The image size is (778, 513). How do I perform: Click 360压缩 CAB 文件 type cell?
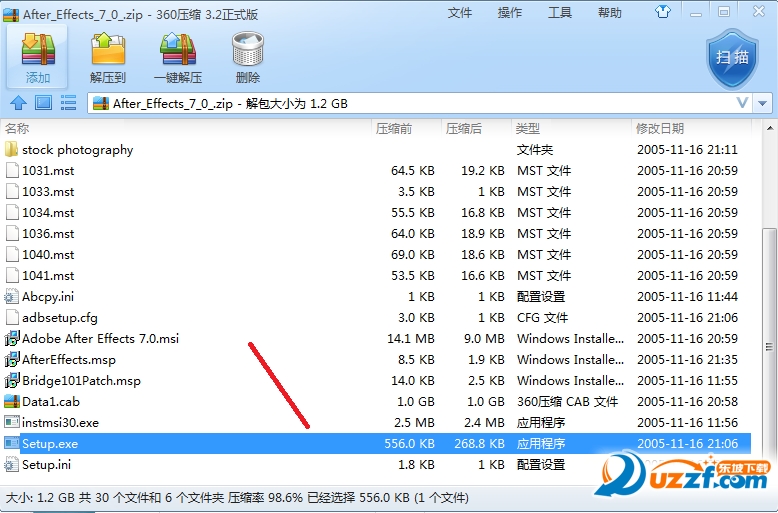567,401
